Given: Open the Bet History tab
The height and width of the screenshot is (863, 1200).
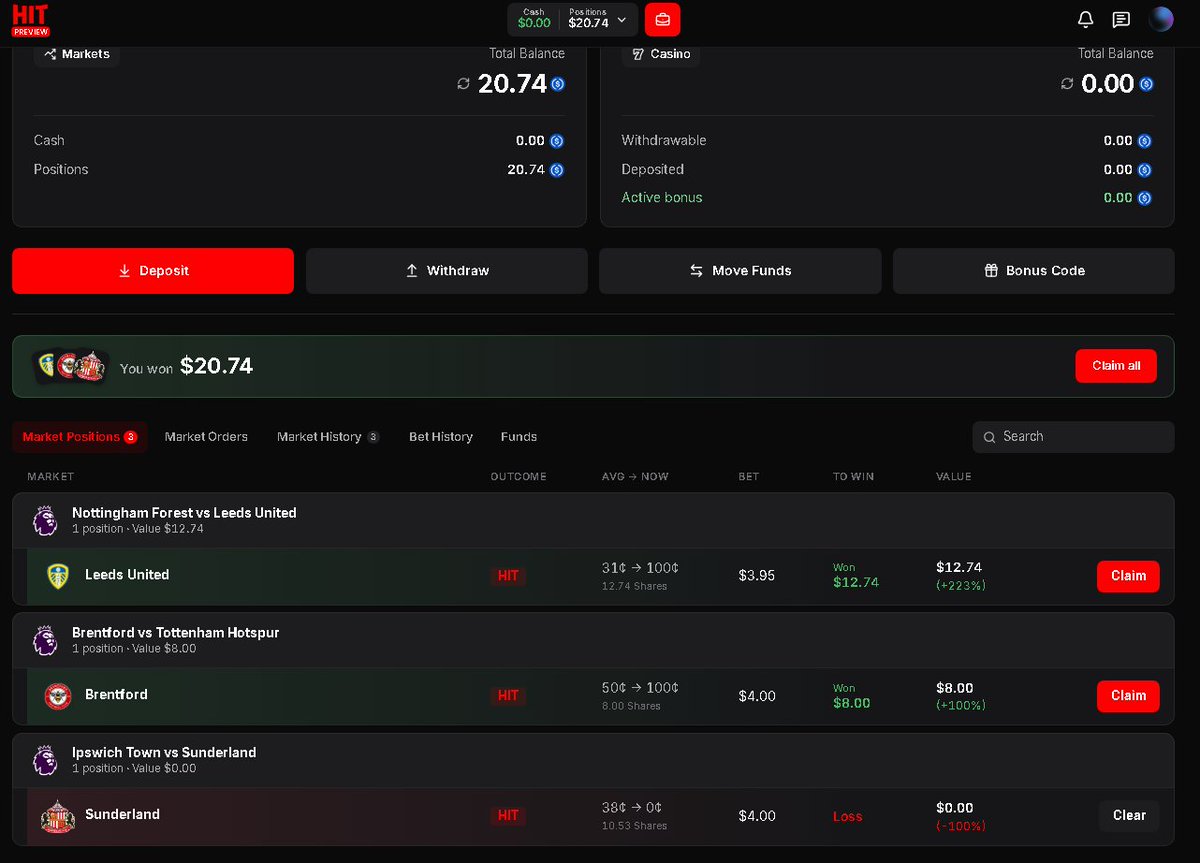Looking at the screenshot, I should click(x=441, y=437).
